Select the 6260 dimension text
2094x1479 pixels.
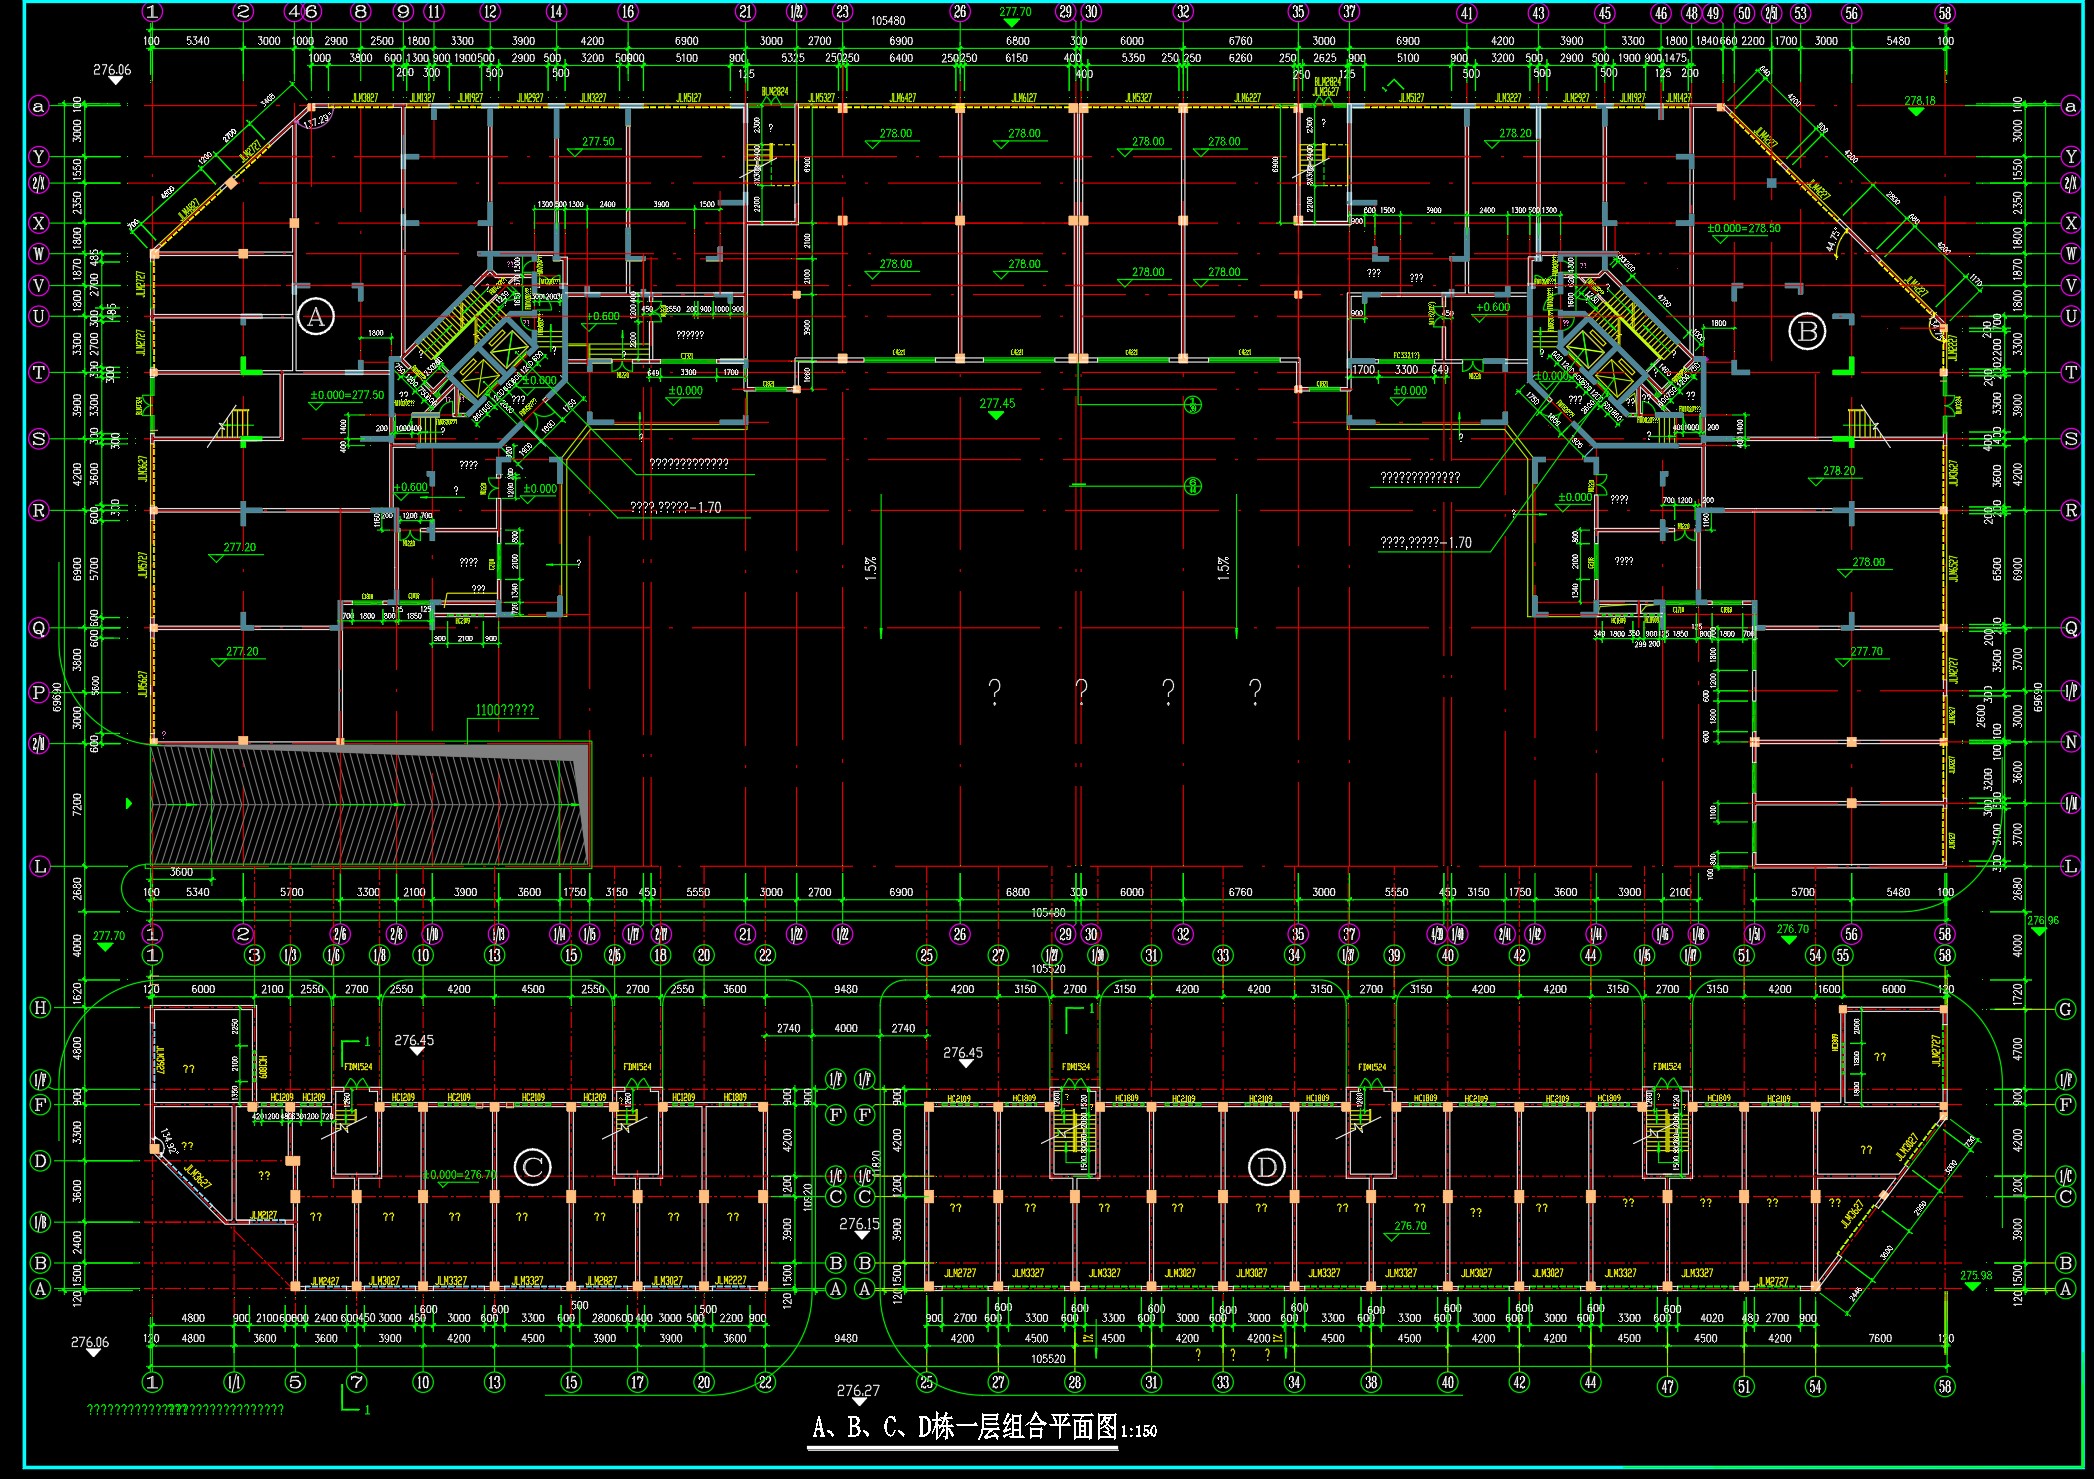[1240, 58]
